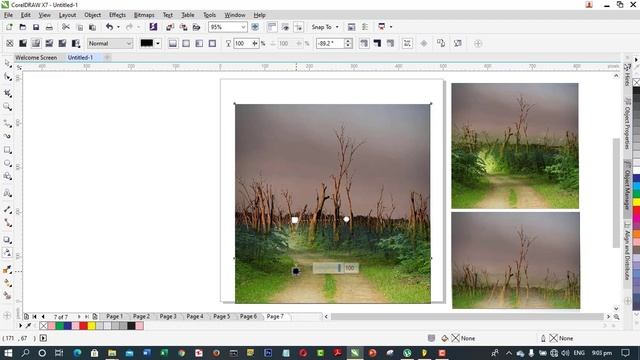
Task: Select the Freehand tool in toolbox
Action: coord(7,122)
